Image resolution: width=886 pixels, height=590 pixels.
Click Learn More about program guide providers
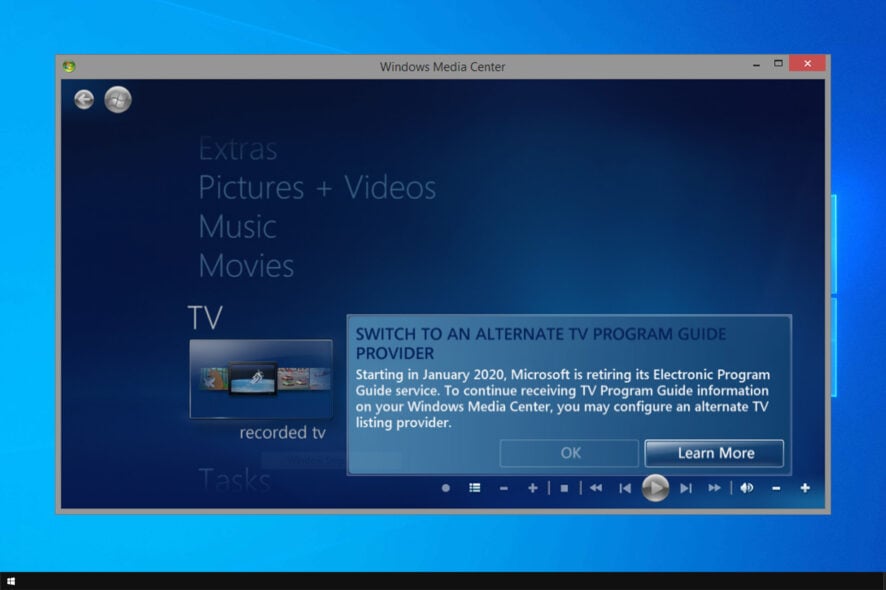click(x=714, y=453)
